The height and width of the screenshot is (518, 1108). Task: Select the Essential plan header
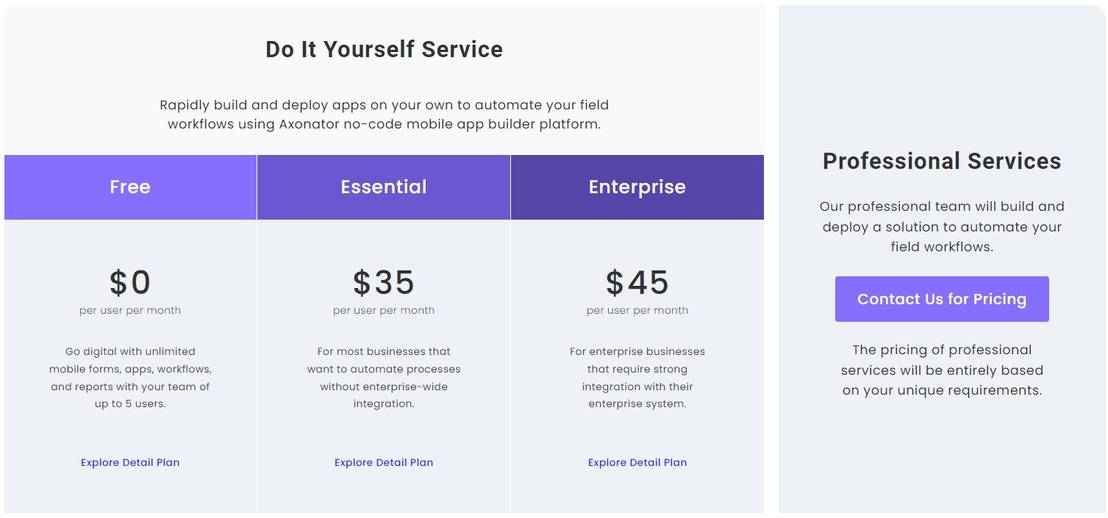[x=383, y=187]
